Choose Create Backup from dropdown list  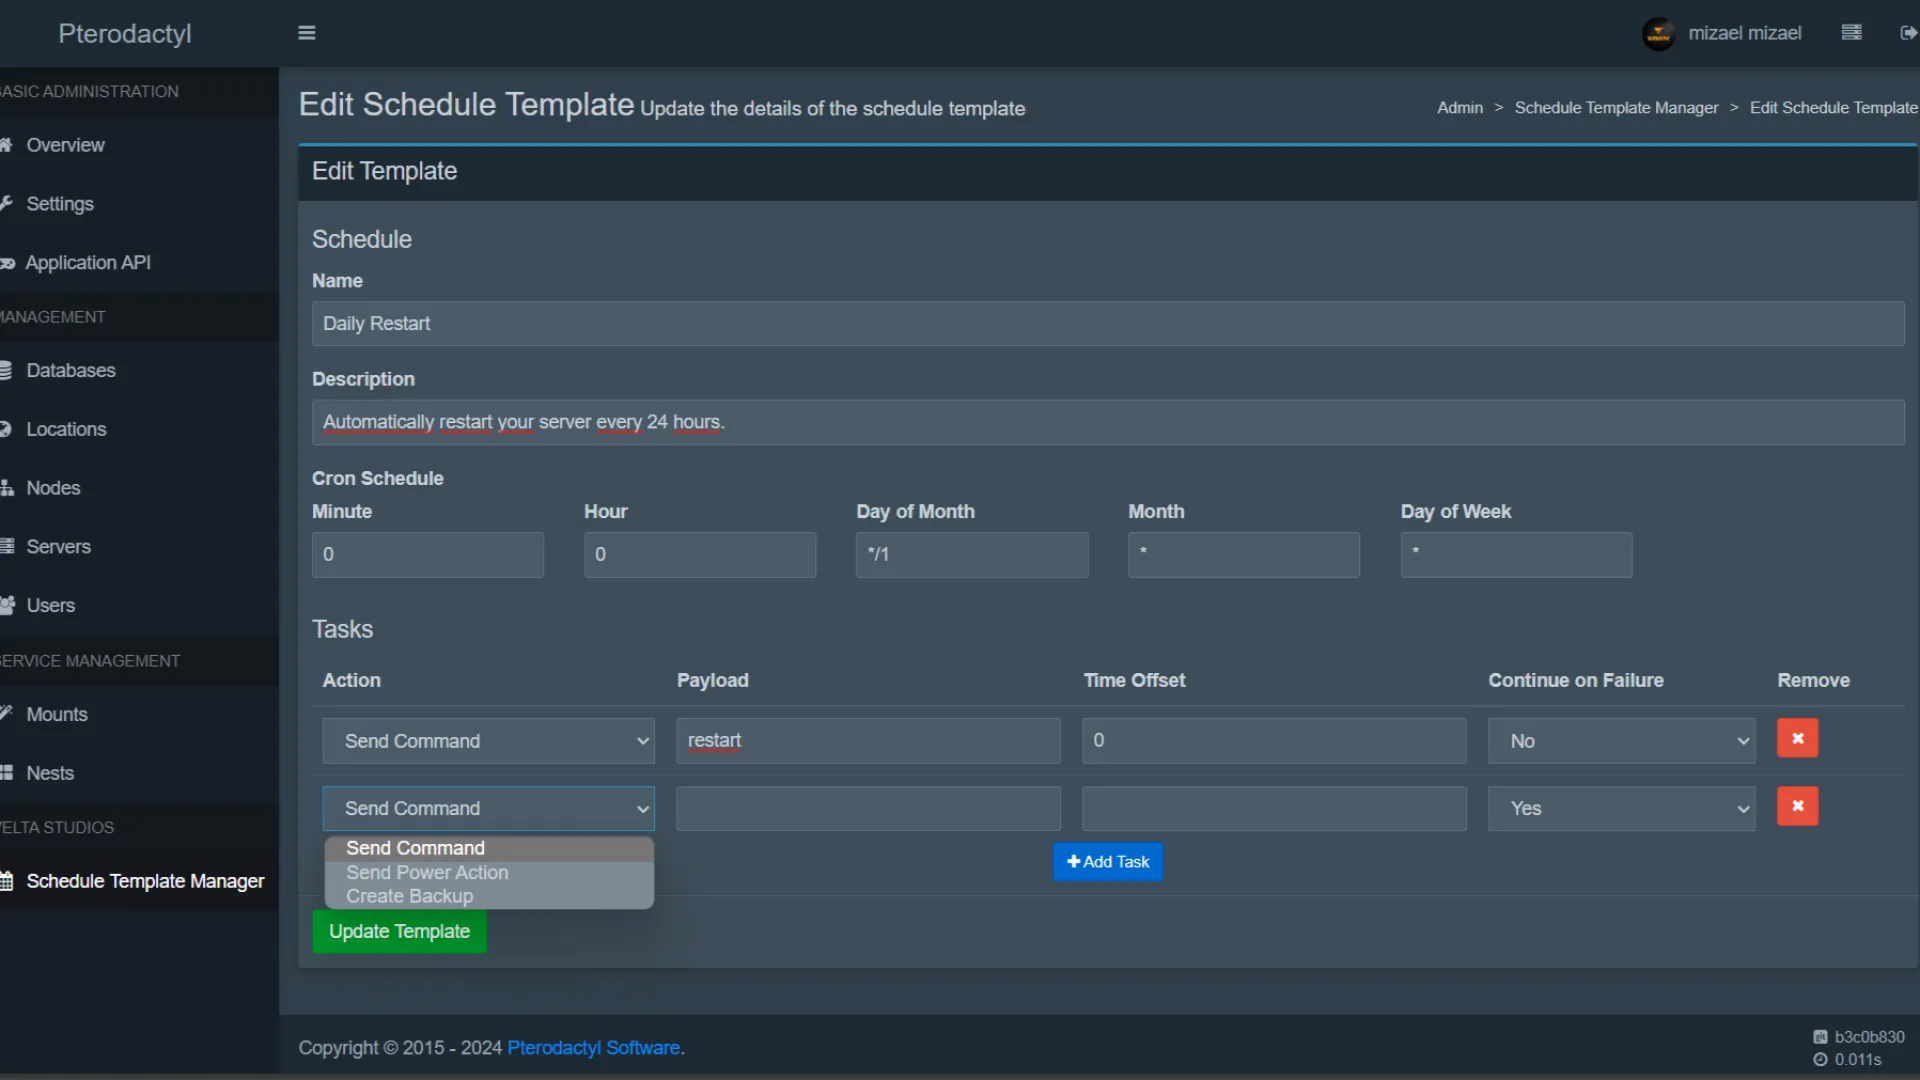pos(410,896)
